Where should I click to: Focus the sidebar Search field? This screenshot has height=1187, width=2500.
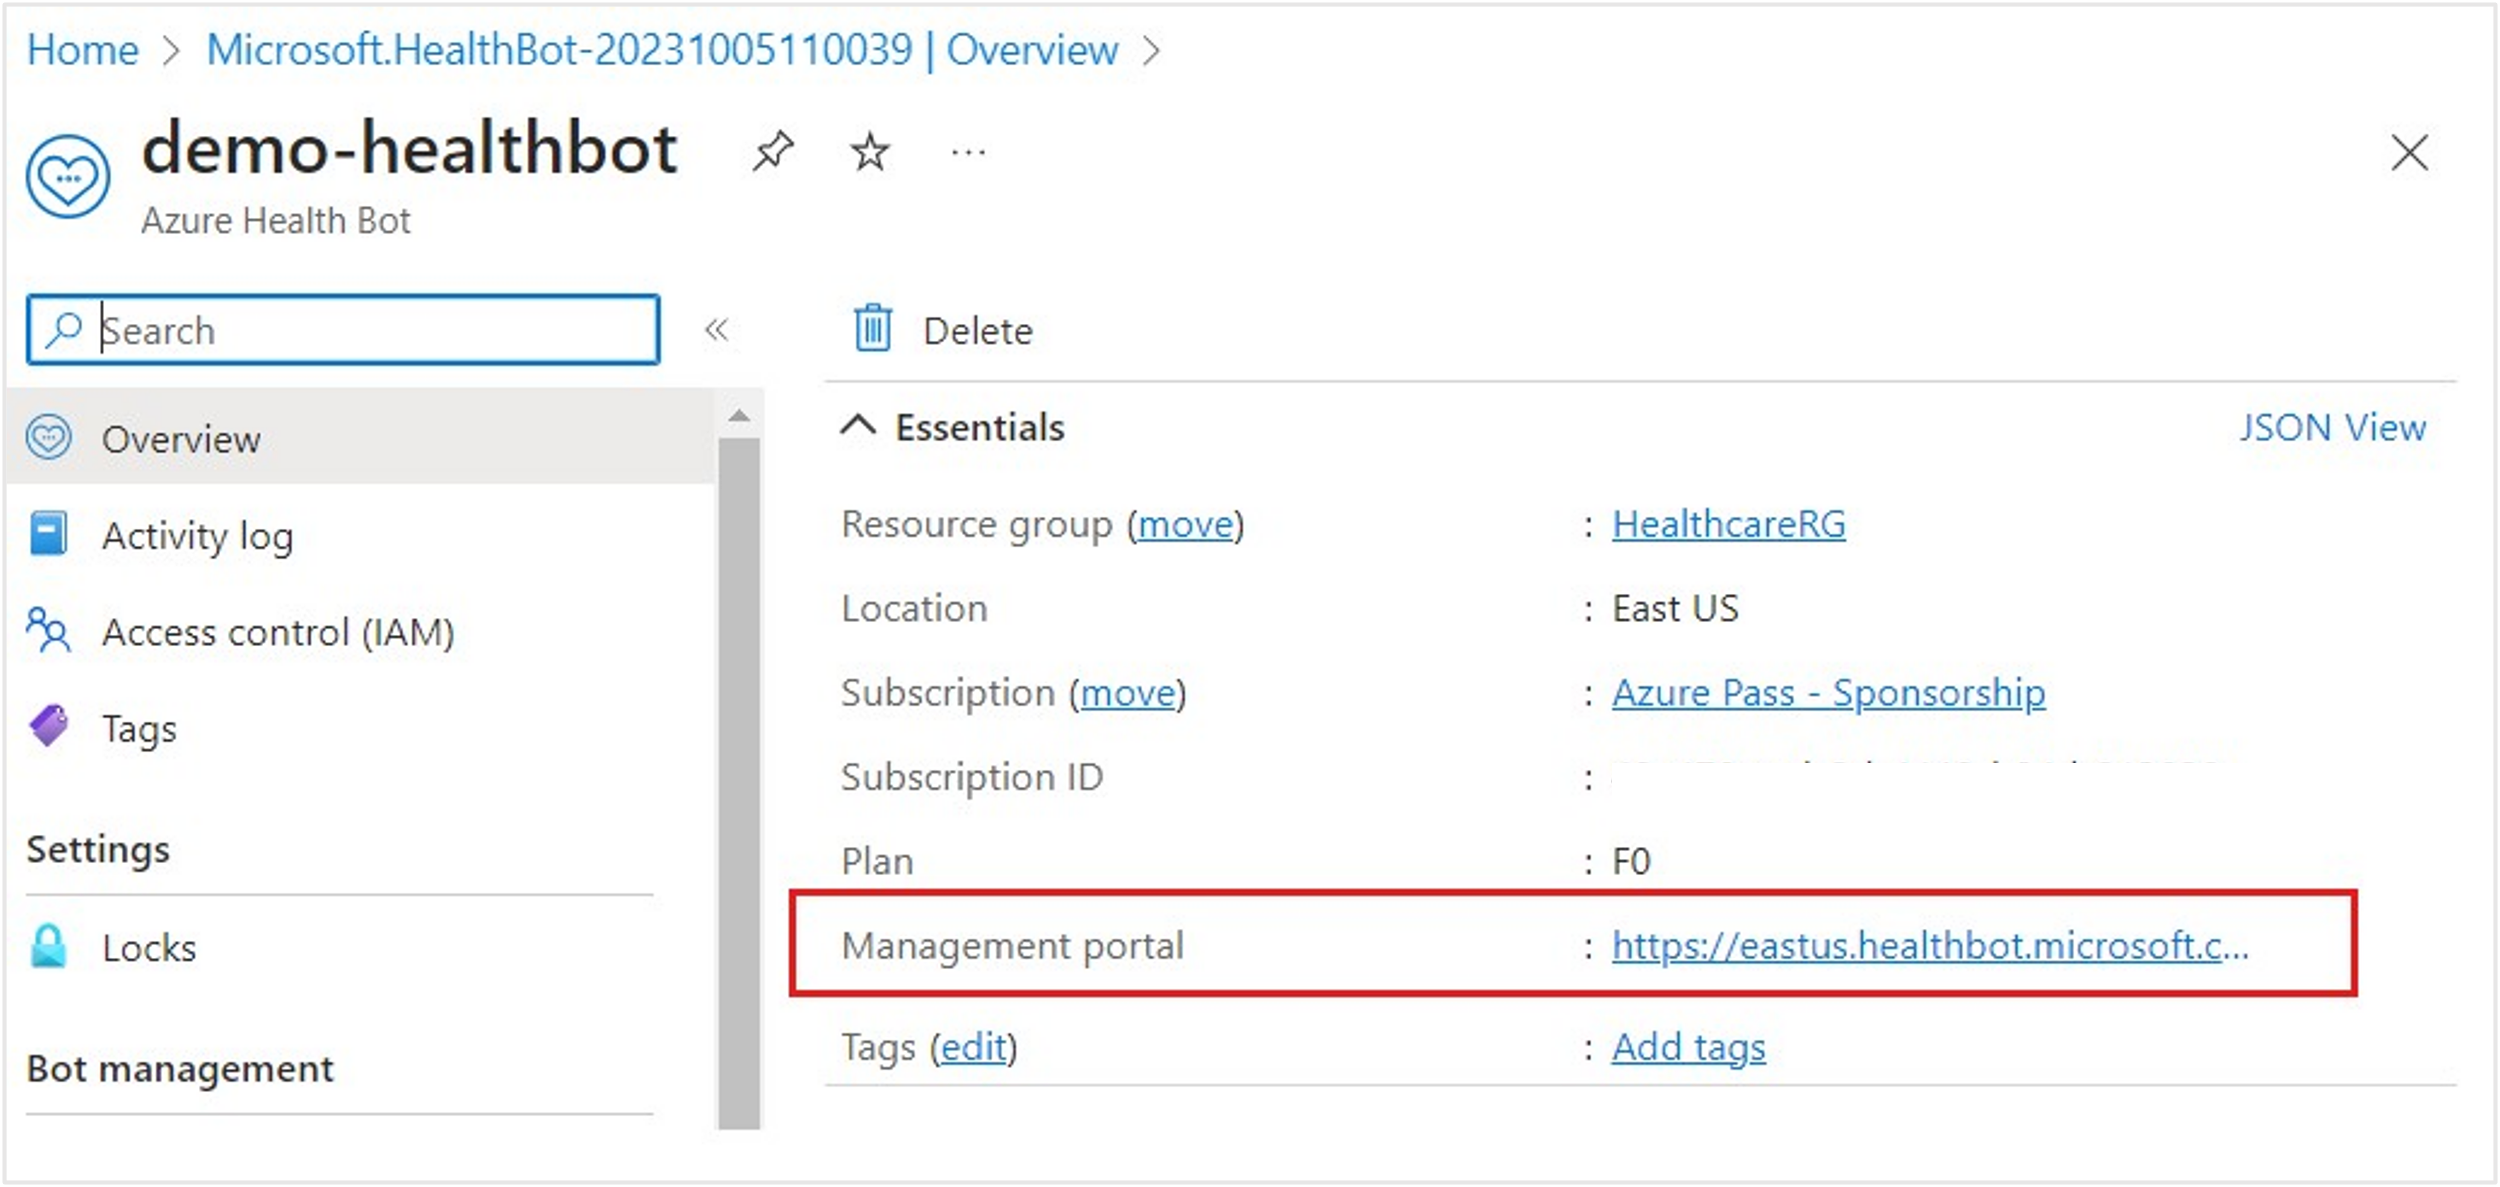click(x=343, y=329)
